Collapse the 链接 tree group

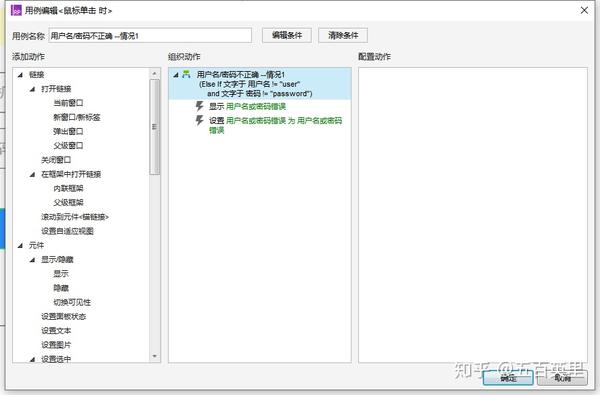point(20,75)
